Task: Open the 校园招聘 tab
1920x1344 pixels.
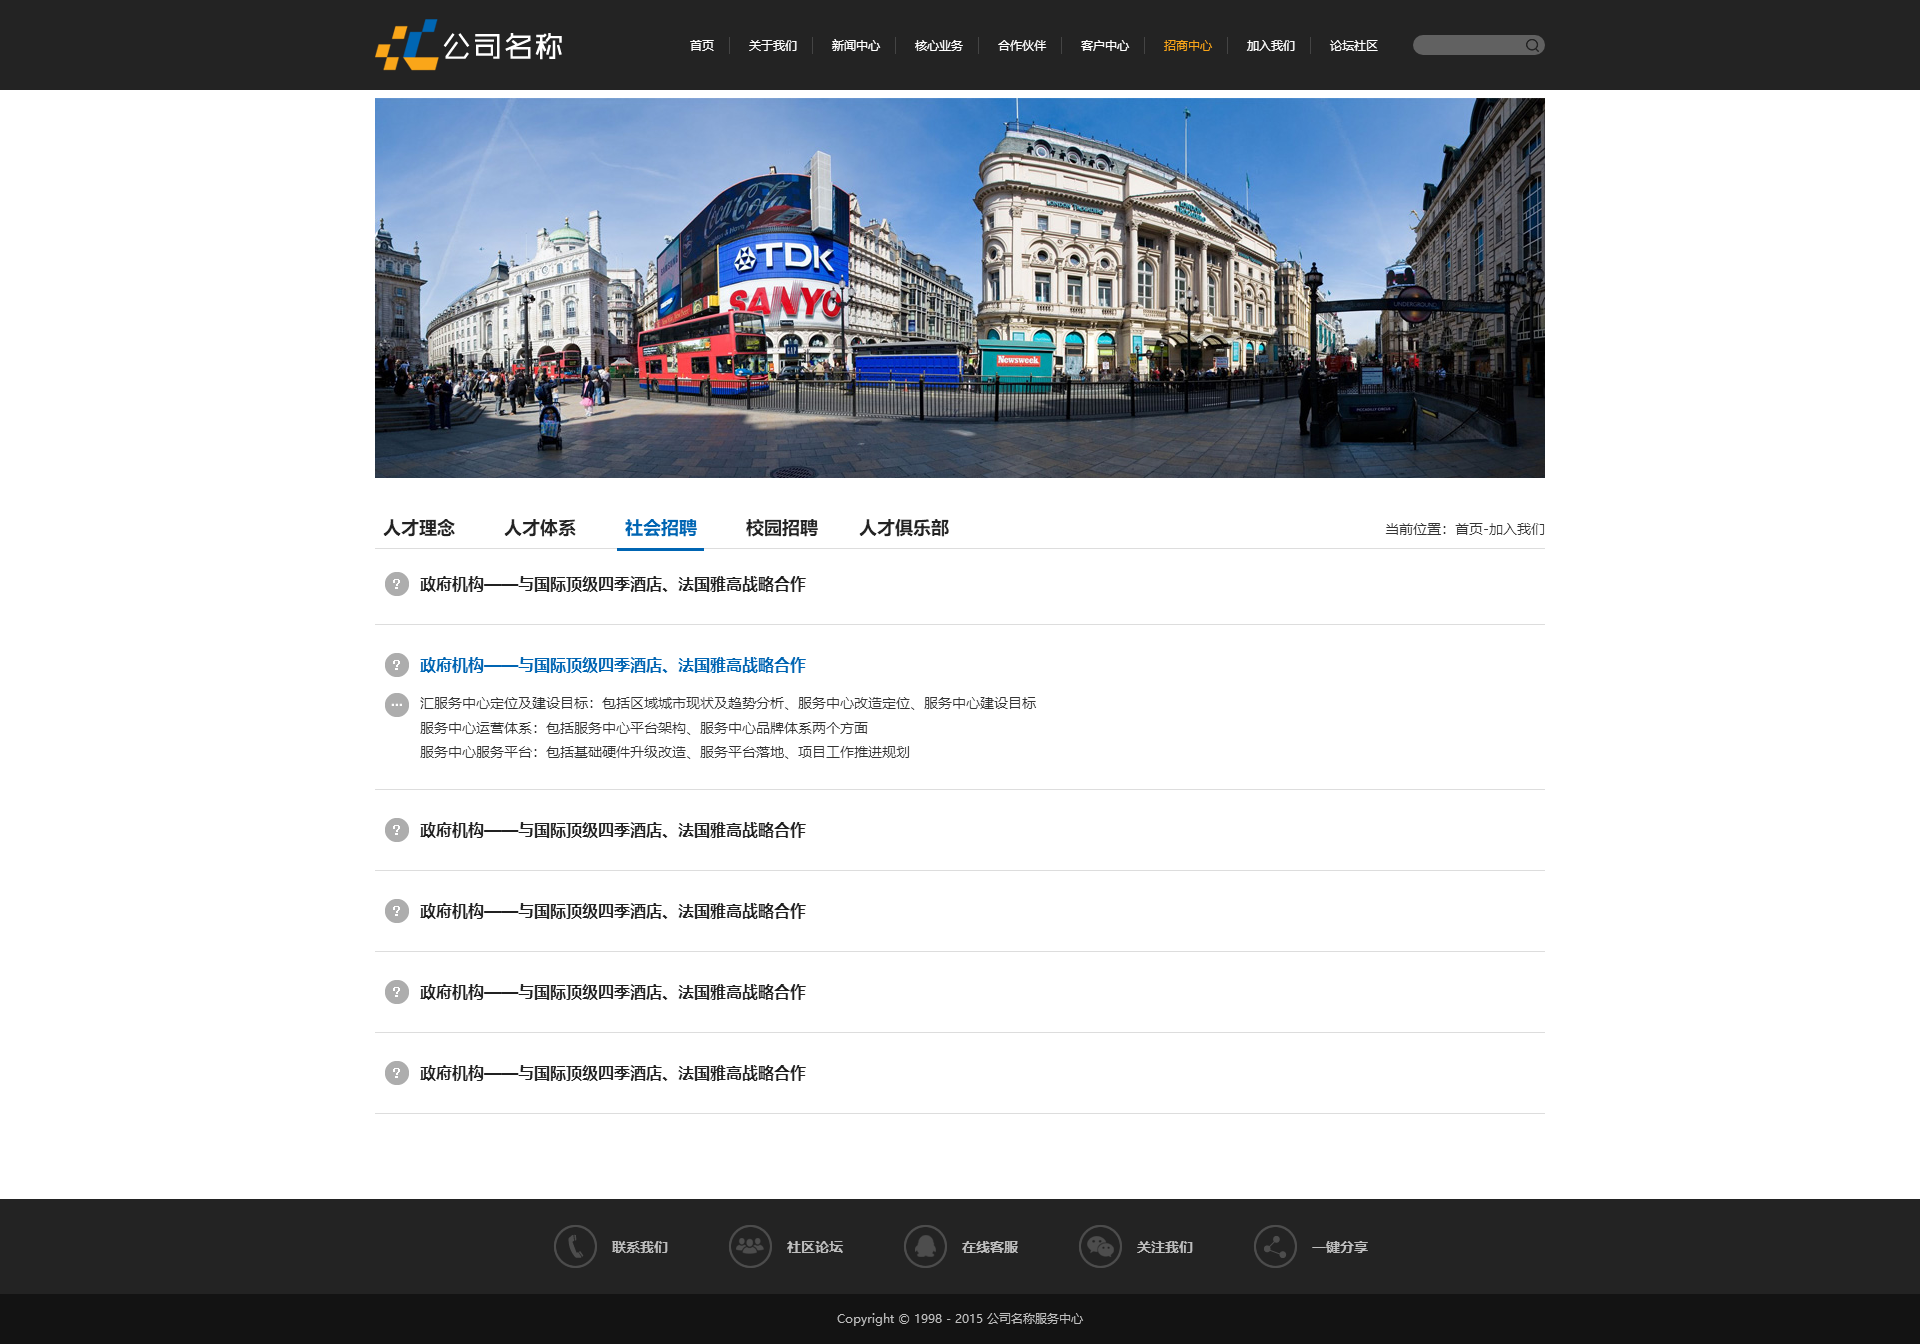Action: pos(781,527)
